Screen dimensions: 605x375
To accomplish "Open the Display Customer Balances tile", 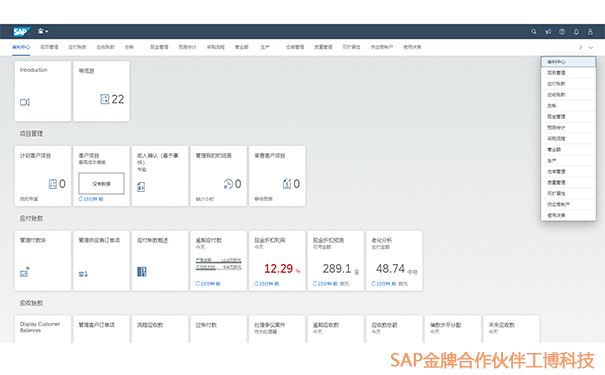I will point(43,329).
